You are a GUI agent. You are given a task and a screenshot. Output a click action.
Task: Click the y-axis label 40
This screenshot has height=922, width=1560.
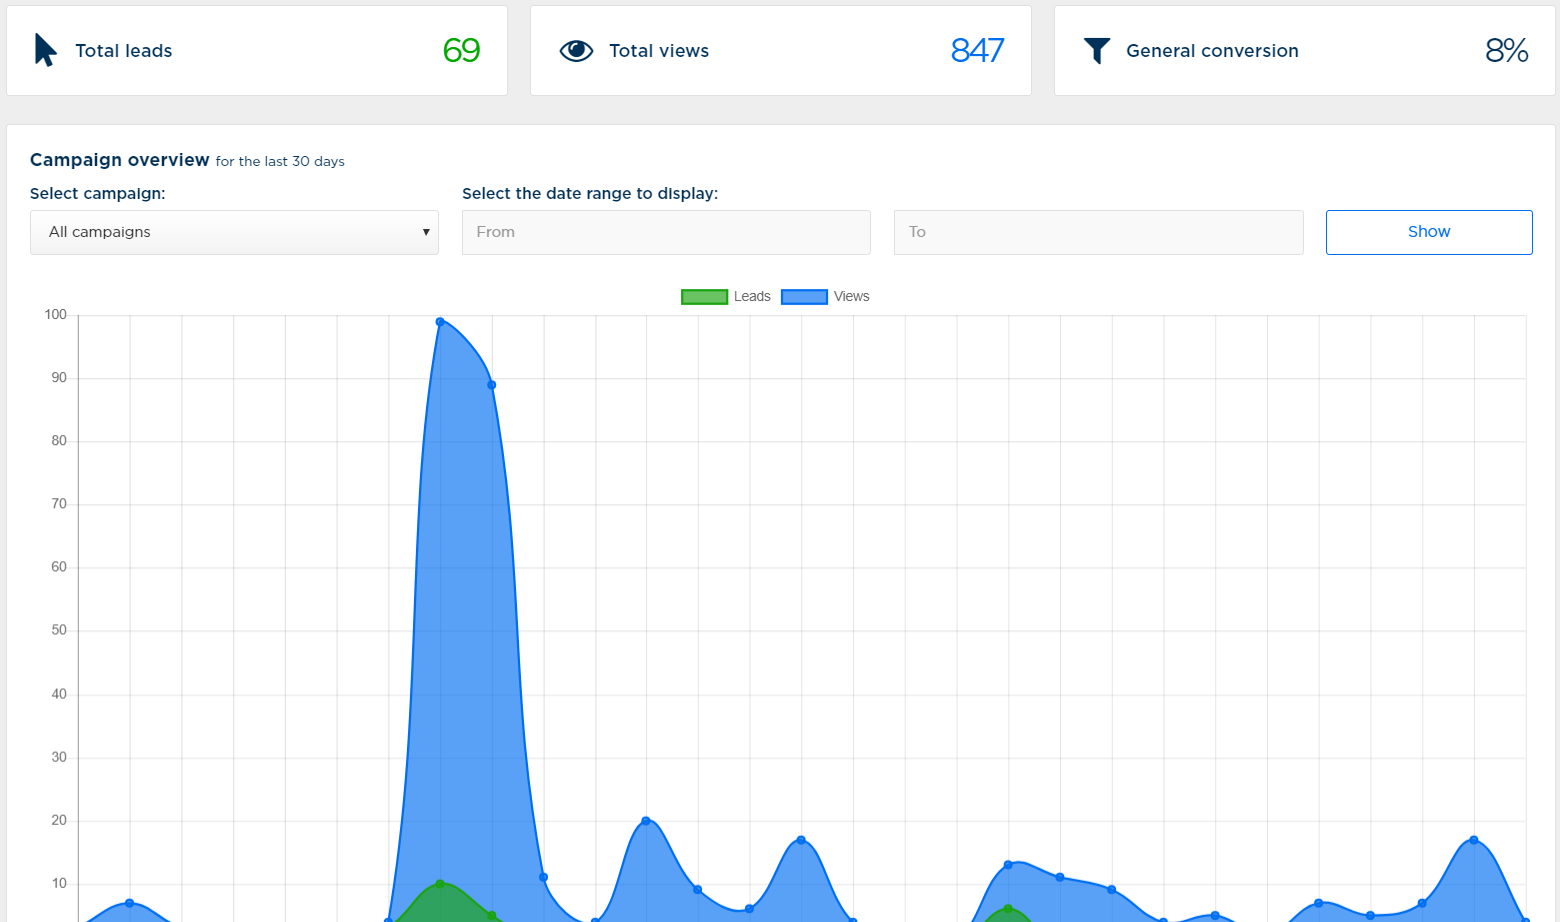(60, 694)
